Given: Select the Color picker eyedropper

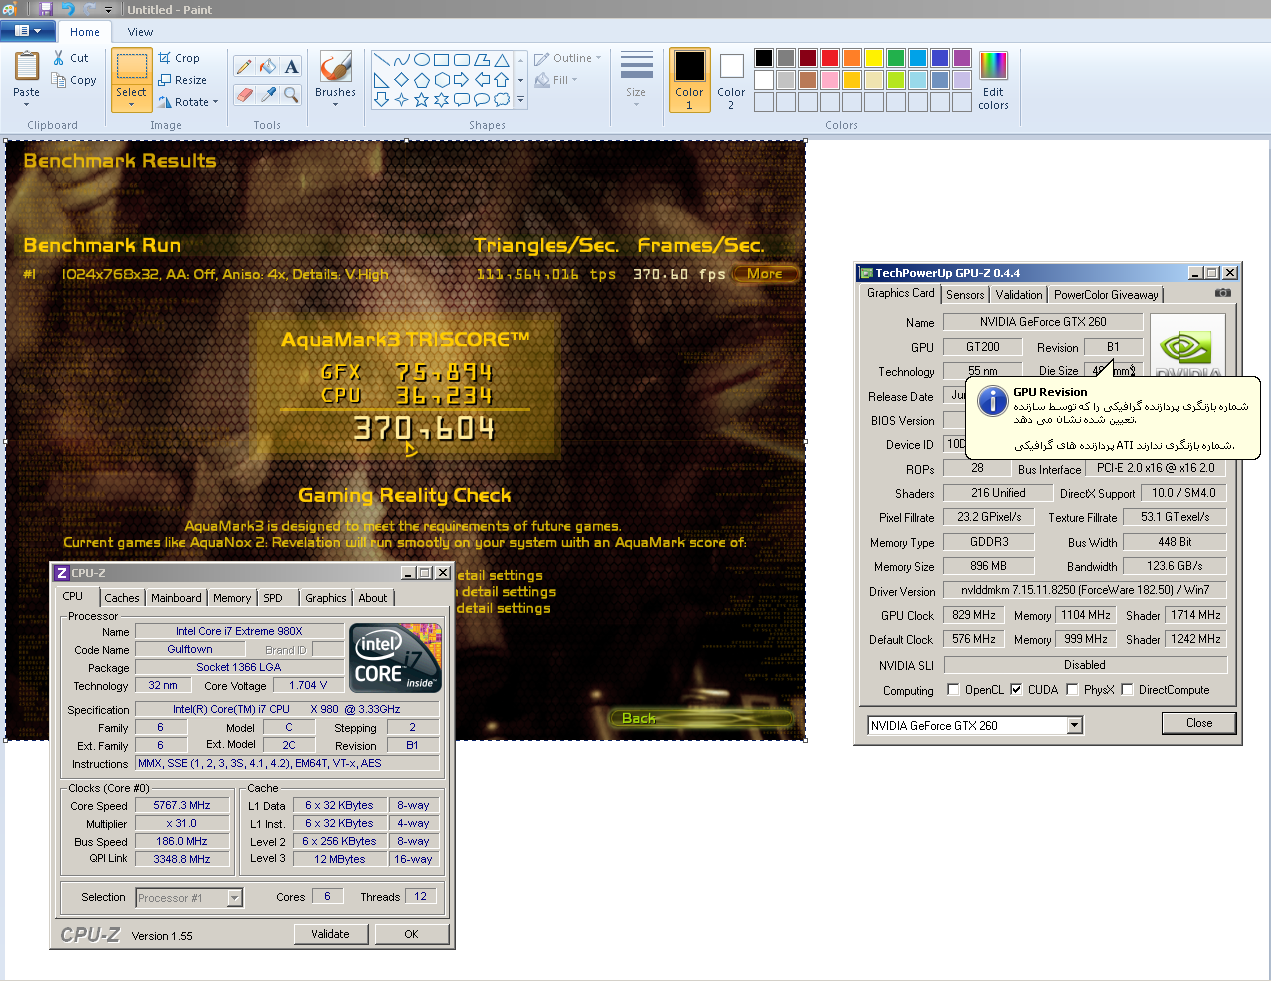Looking at the screenshot, I should (268, 94).
